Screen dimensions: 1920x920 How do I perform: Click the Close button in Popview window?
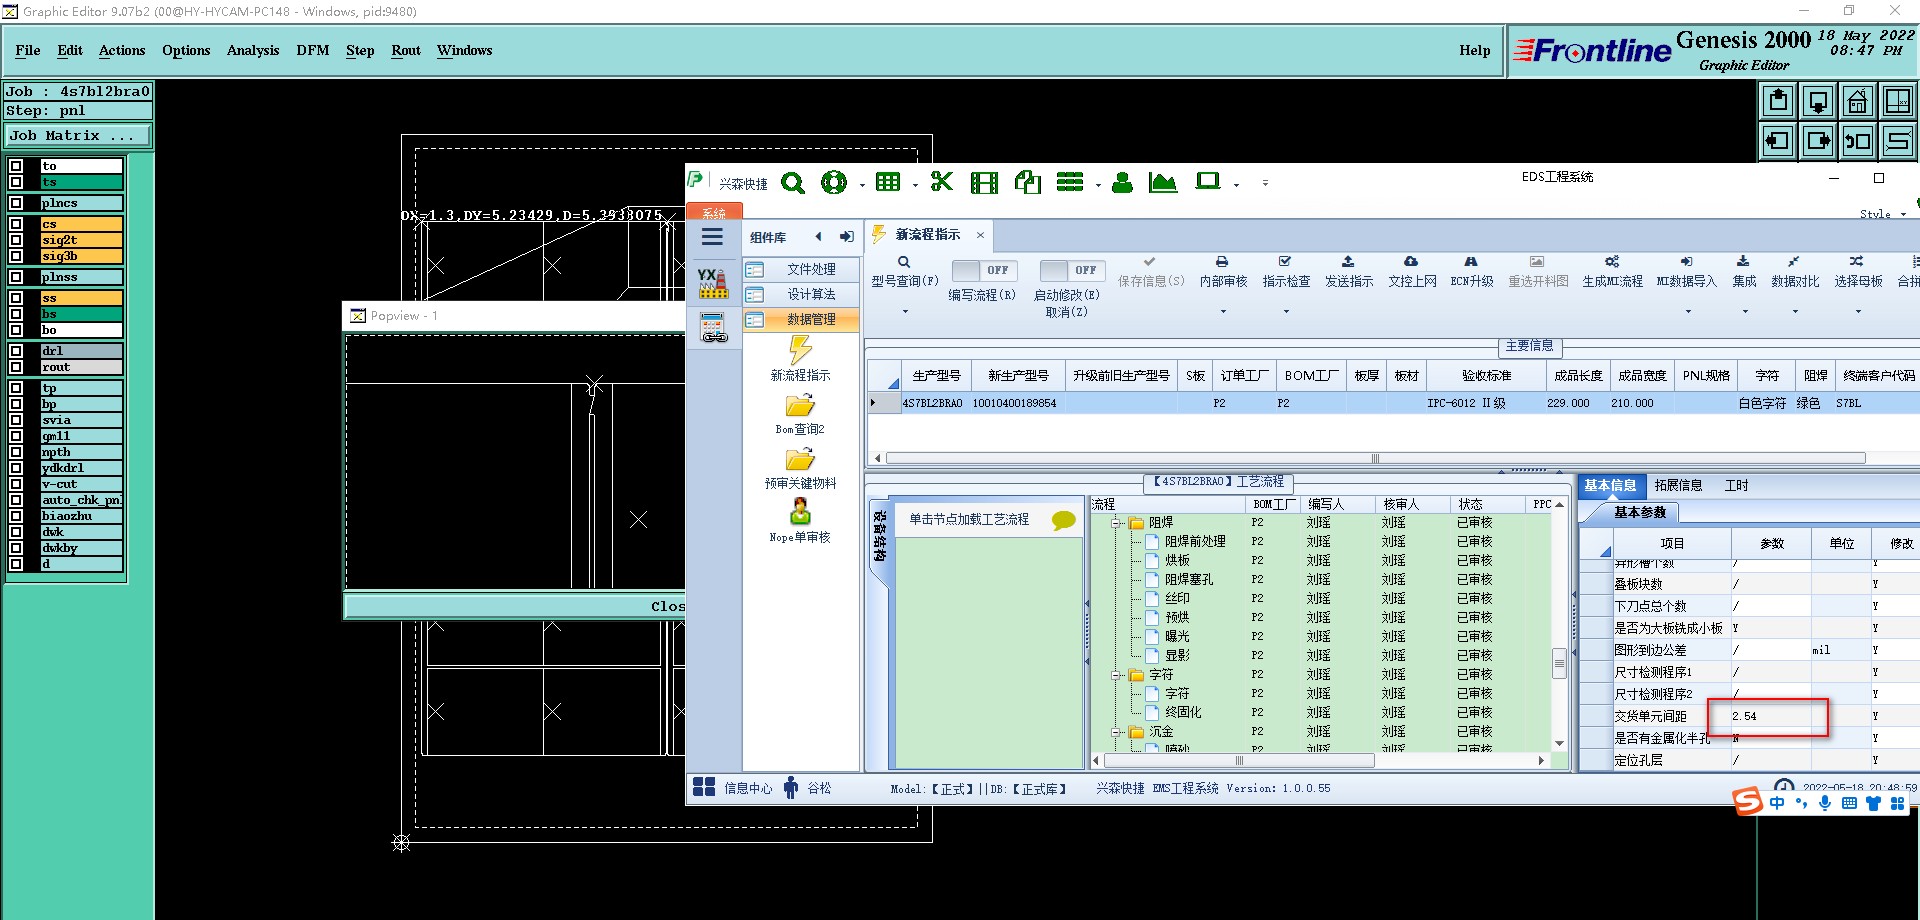coord(515,606)
